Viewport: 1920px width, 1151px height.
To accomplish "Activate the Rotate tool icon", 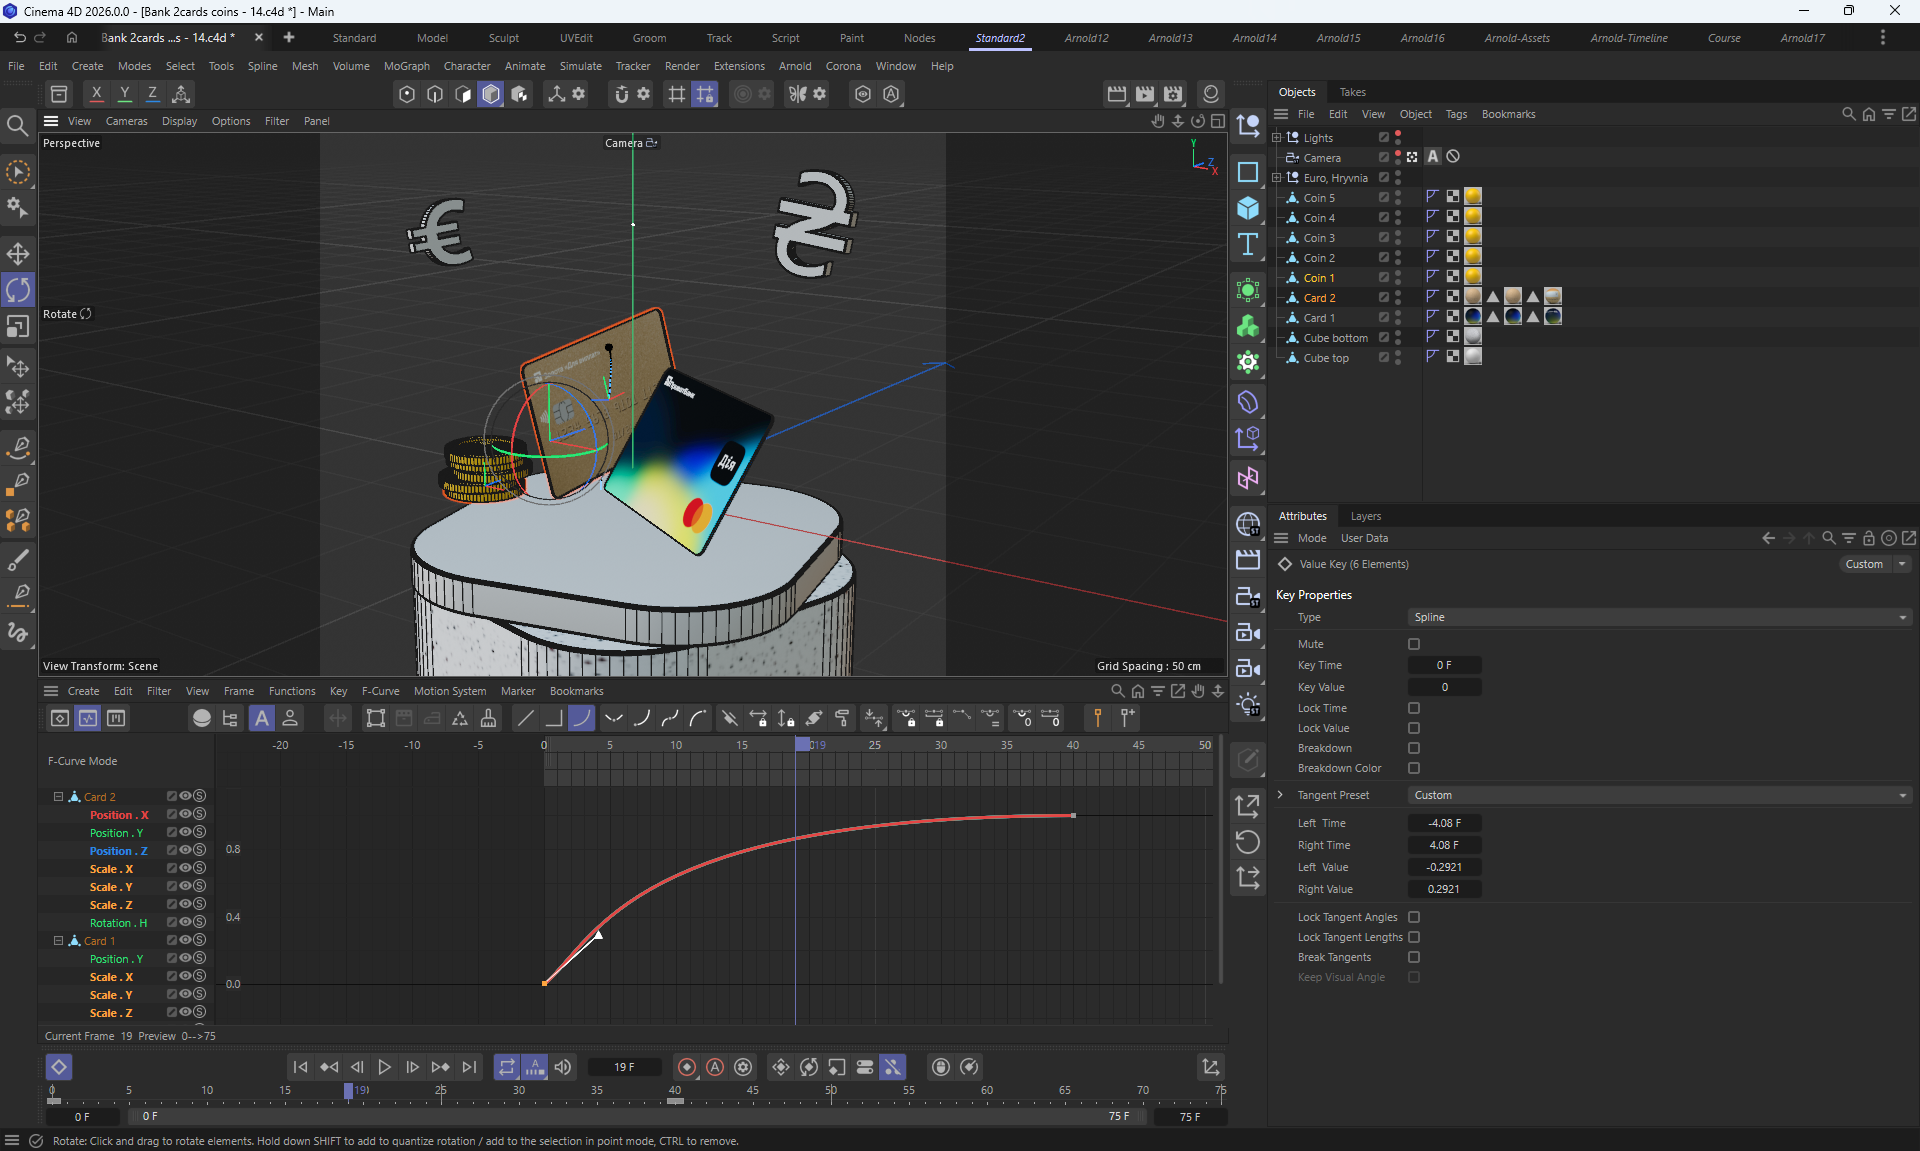I will 18,290.
